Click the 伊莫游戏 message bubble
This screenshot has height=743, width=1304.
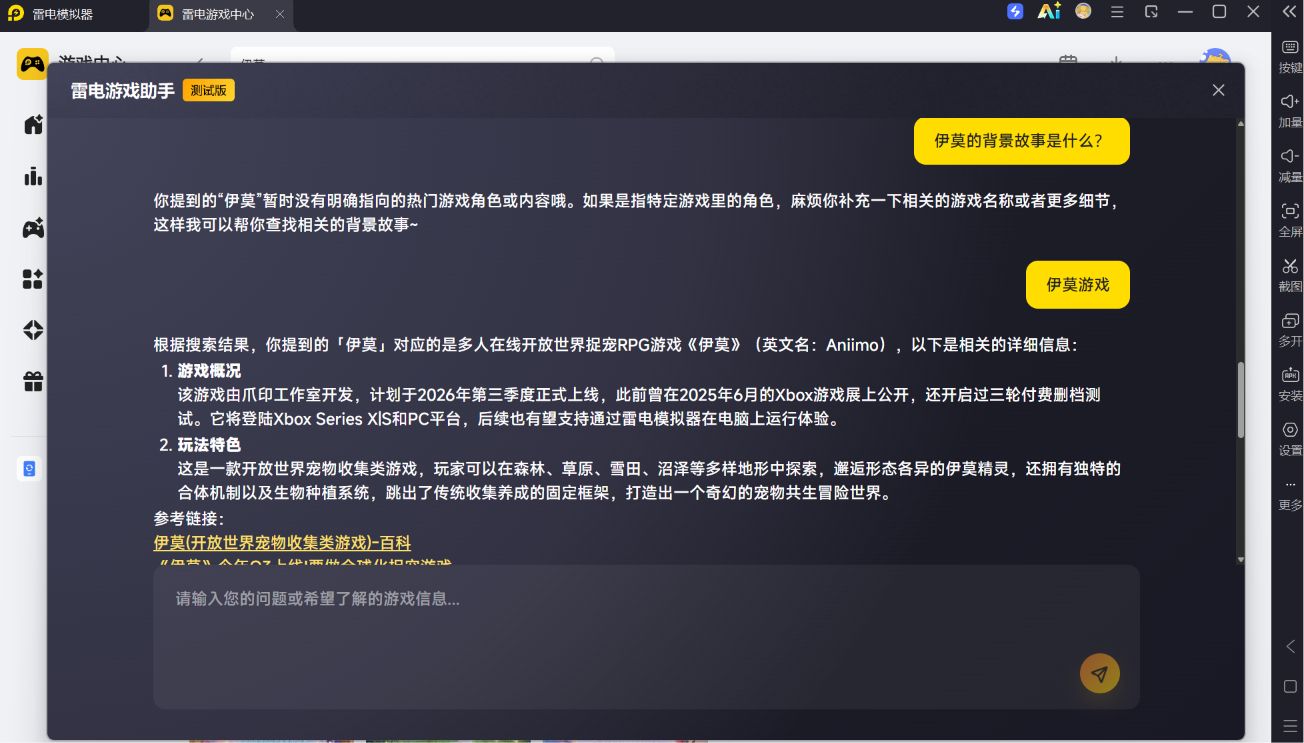[x=1077, y=285]
